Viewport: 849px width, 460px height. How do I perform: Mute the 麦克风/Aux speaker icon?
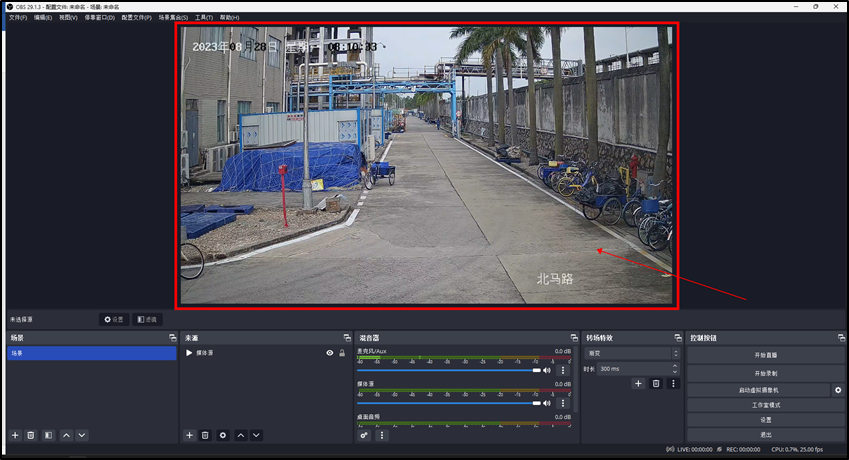click(x=547, y=370)
